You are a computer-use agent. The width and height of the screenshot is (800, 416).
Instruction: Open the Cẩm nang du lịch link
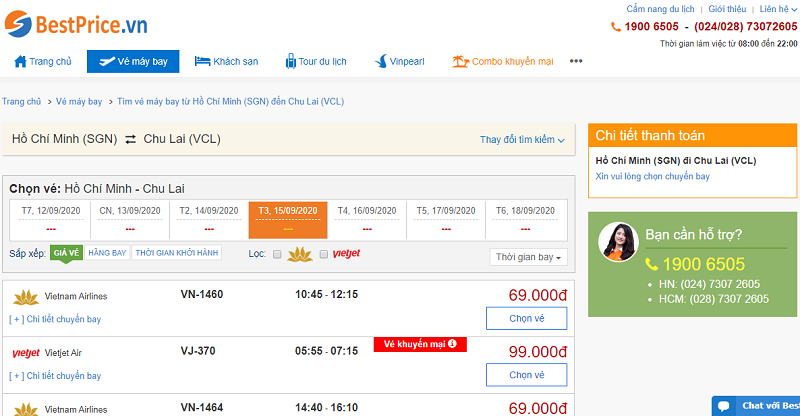coord(660,9)
